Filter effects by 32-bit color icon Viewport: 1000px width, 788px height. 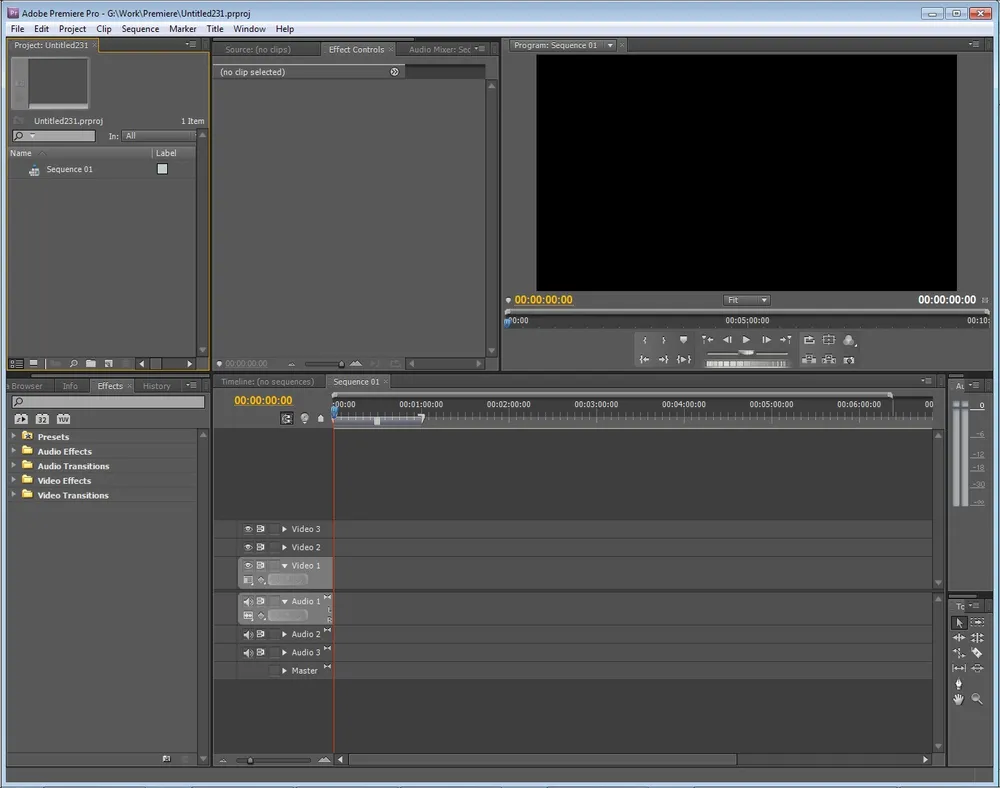[x=42, y=419]
